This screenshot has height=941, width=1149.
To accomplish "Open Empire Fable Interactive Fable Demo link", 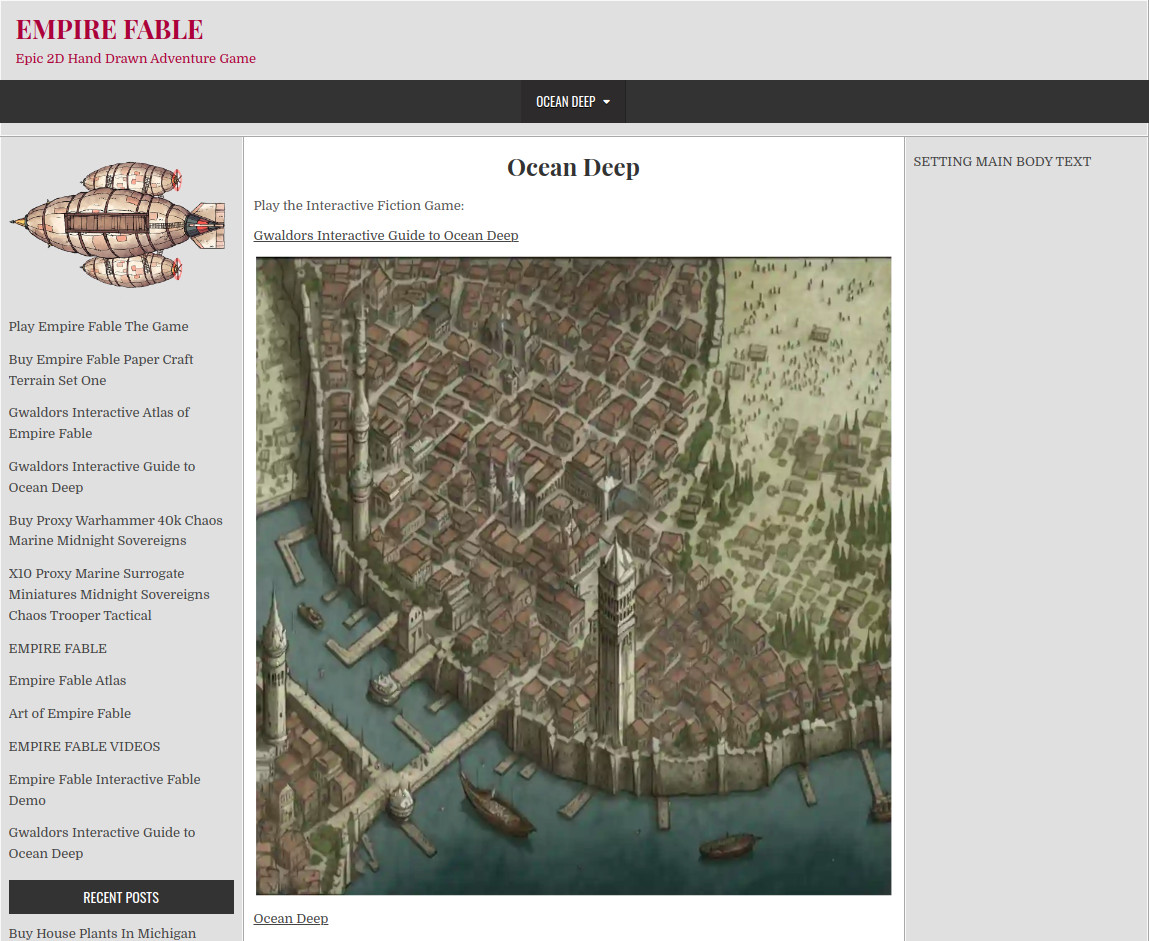I will tap(104, 789).
